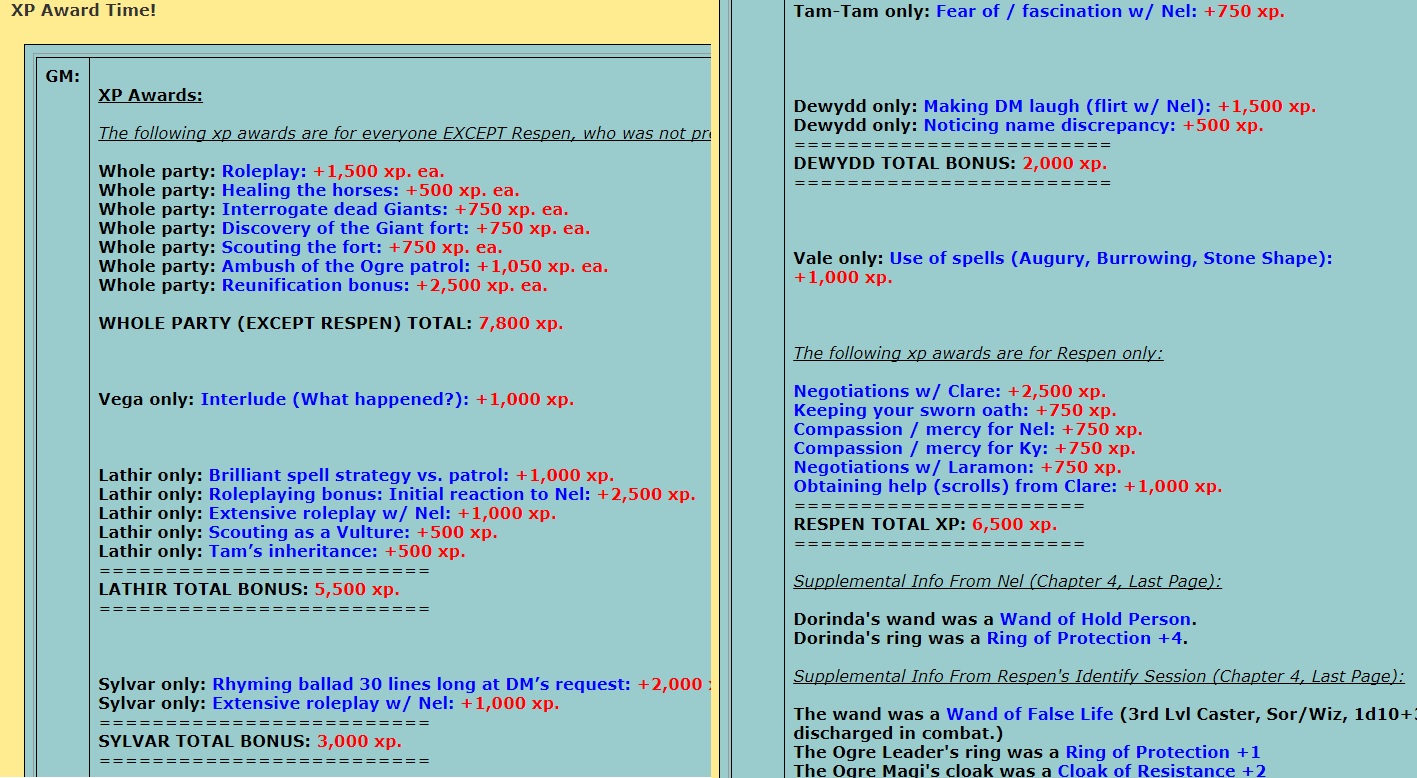1417x778 pixels.
Task: Click 'Making DM laugh (flirt w/ Nel):' text
Action: coord(1067,107)
